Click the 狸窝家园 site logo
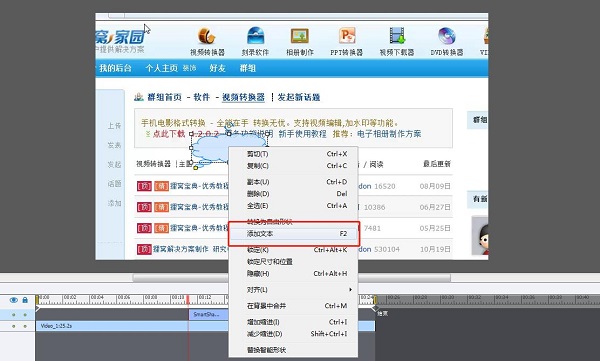The height and width of the screenshot is (361, 600). click(x=121, y=37)
